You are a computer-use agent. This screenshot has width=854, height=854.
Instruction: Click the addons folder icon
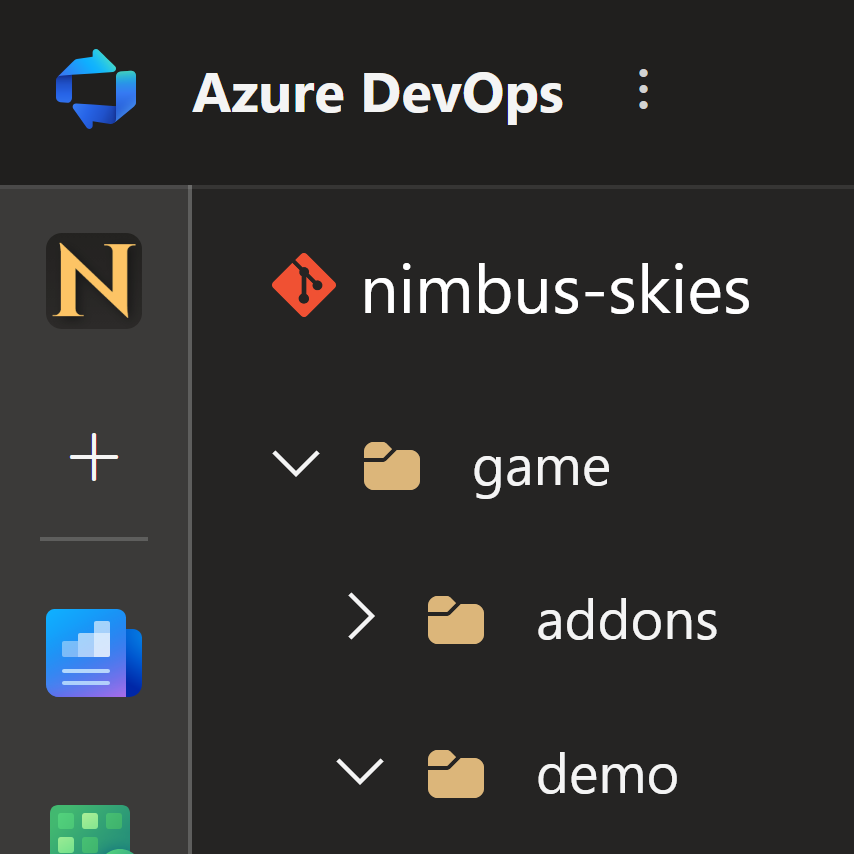(456, 620)
